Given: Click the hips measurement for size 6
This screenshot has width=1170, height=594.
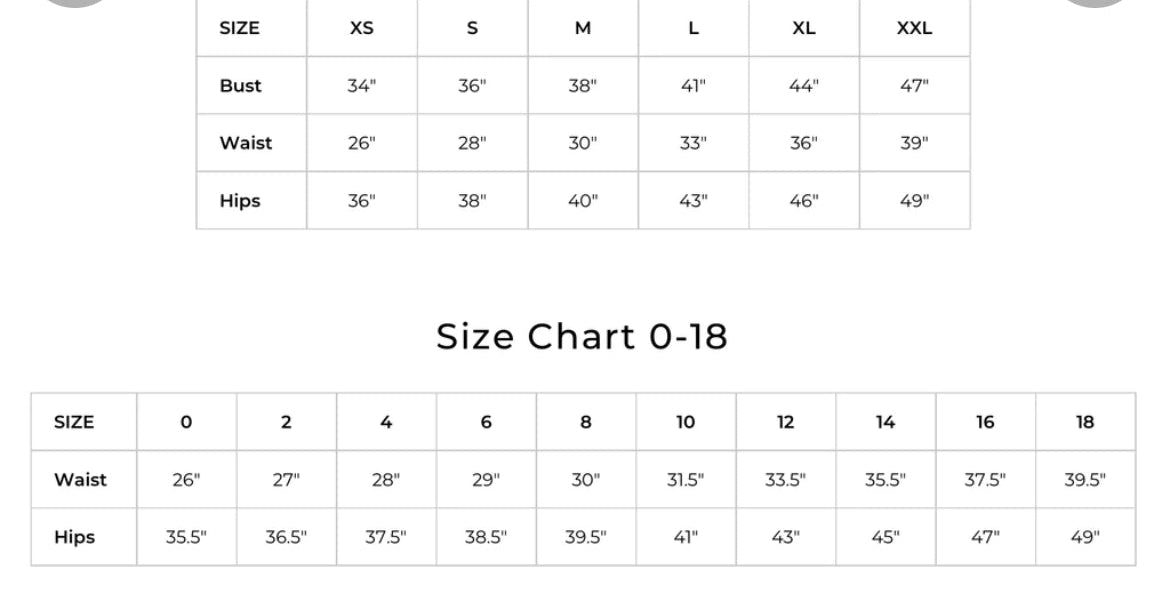Looking at the screenshot, I should point(486,537).
